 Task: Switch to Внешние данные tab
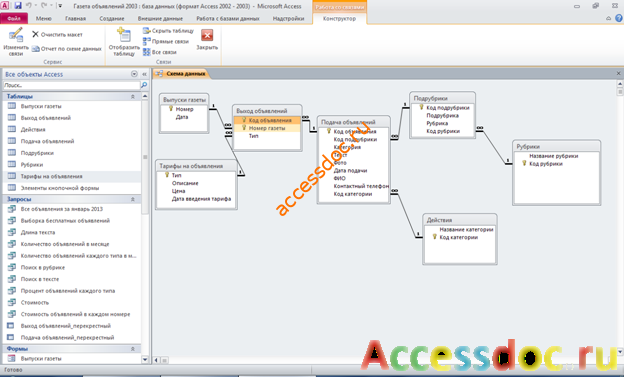160,18
